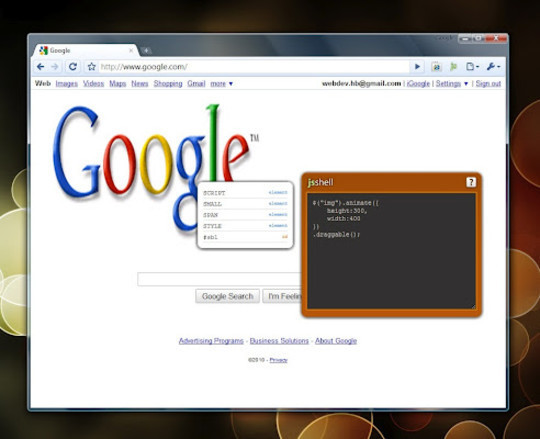The height and width of the screenshot is (439, 540).
Task: Click inside the jsshell code editor
Action: tap(391, 251)
